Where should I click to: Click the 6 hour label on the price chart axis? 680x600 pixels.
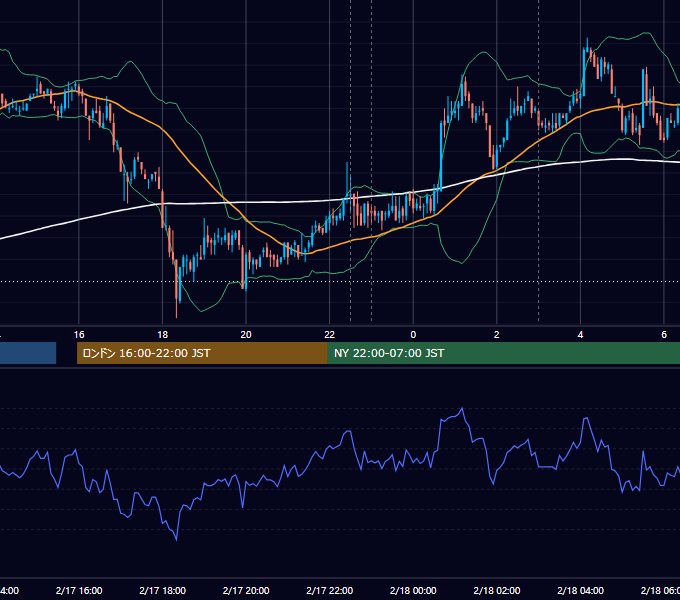[x=664, y=335]
